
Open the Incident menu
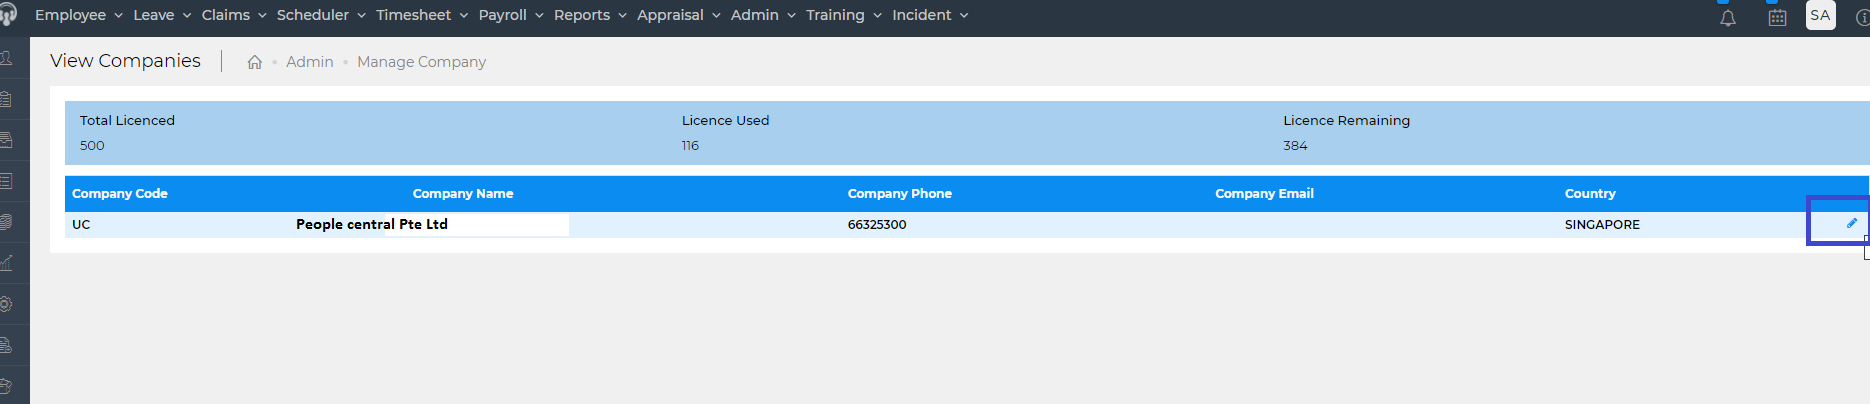point(930,15)
